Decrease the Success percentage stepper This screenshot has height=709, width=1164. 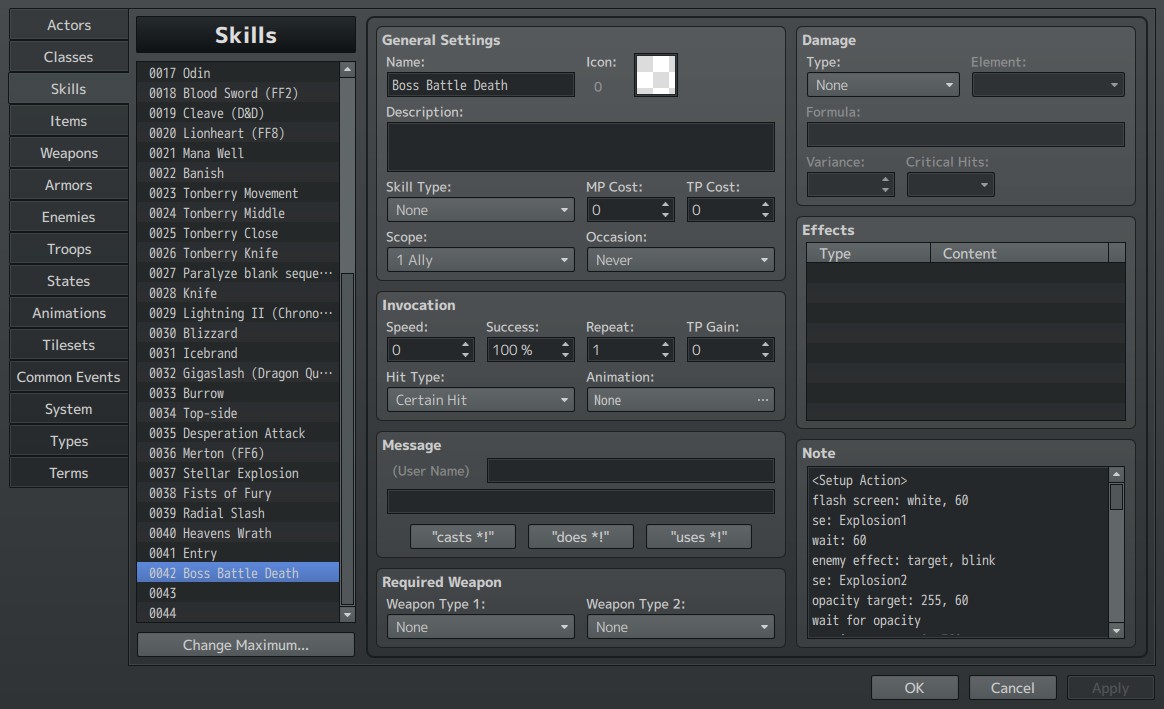click(566, 356)
